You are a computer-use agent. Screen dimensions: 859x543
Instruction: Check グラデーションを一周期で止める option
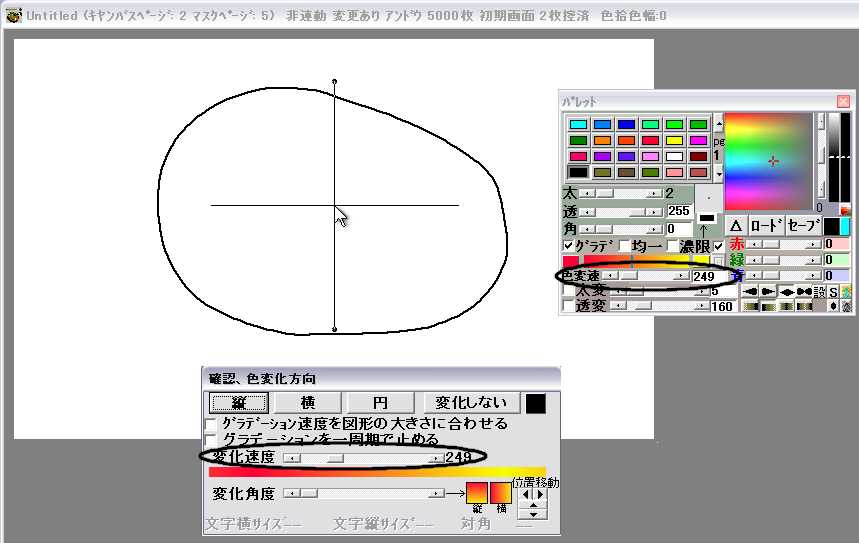[211, 439]
